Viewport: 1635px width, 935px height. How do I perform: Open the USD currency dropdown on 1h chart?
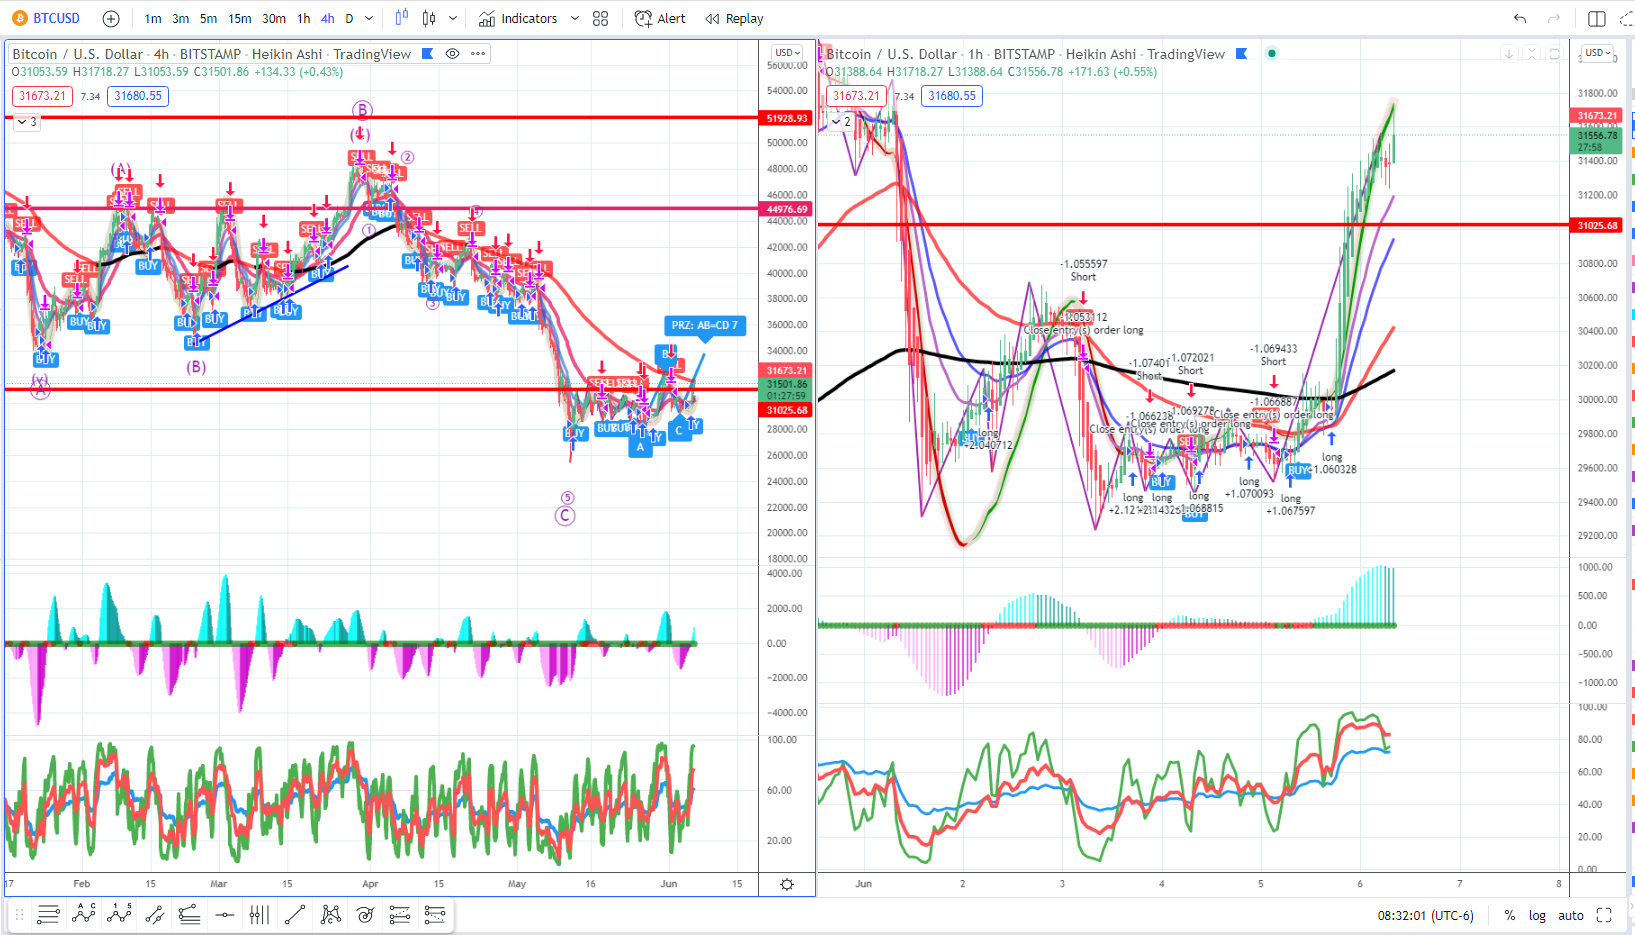(1598, 53)
